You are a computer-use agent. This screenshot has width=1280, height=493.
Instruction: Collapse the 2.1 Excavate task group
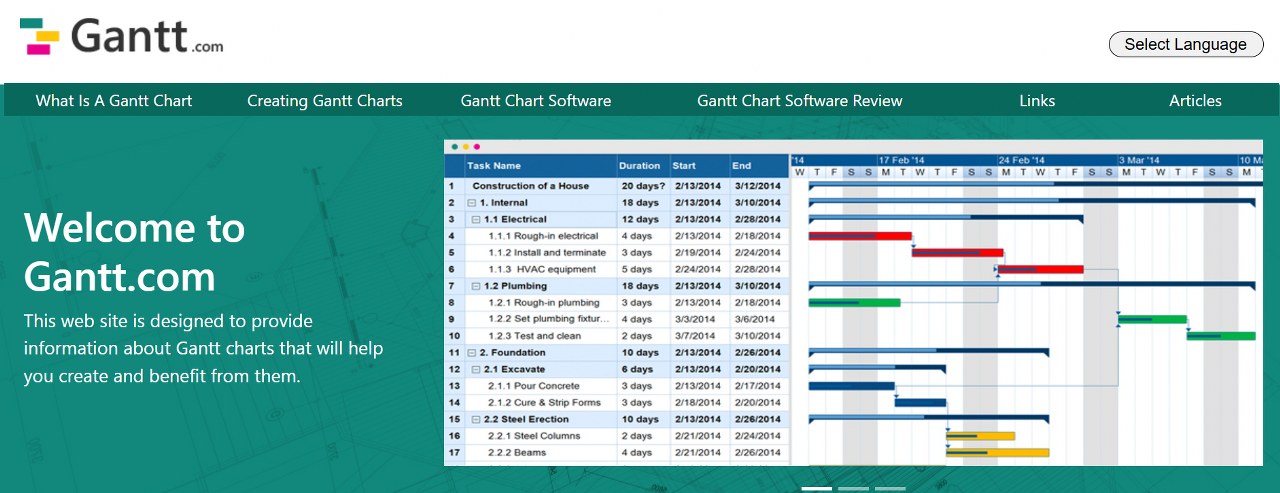tap(476, 370)
